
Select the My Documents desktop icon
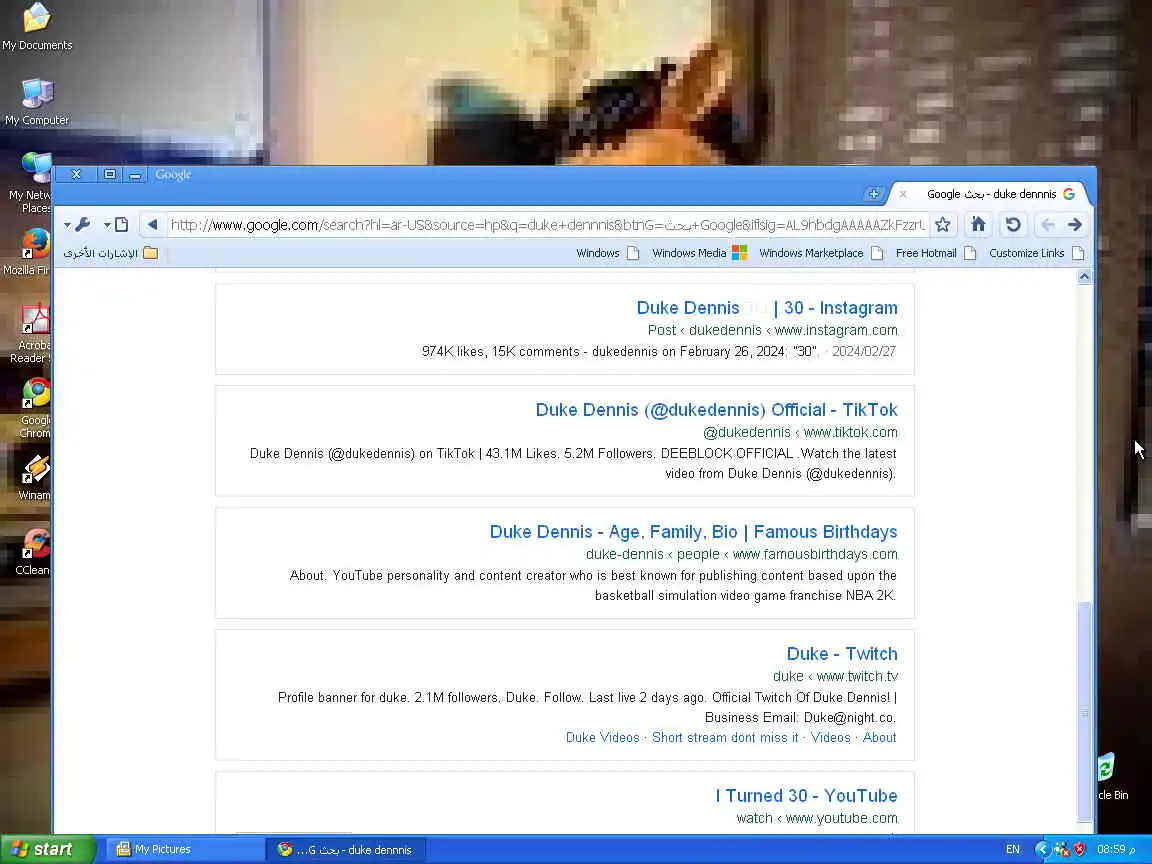[37, 28]
